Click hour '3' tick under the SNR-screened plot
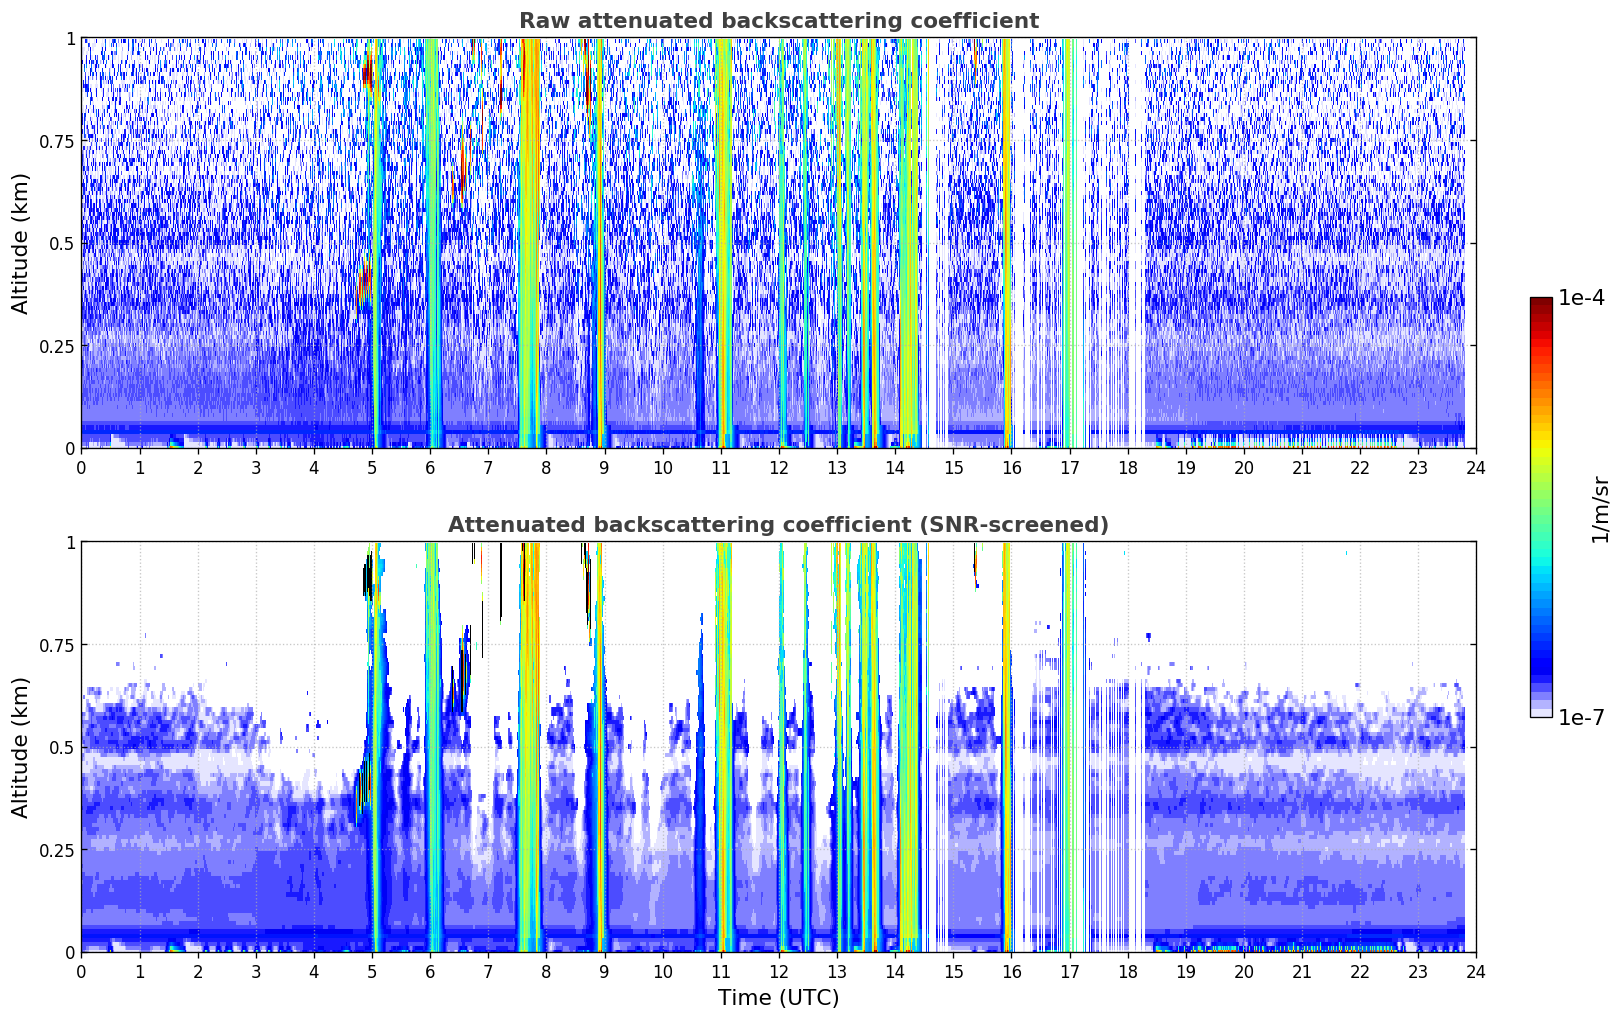The width and height of the screenshot is (1621, 1020). pos(256,971)
